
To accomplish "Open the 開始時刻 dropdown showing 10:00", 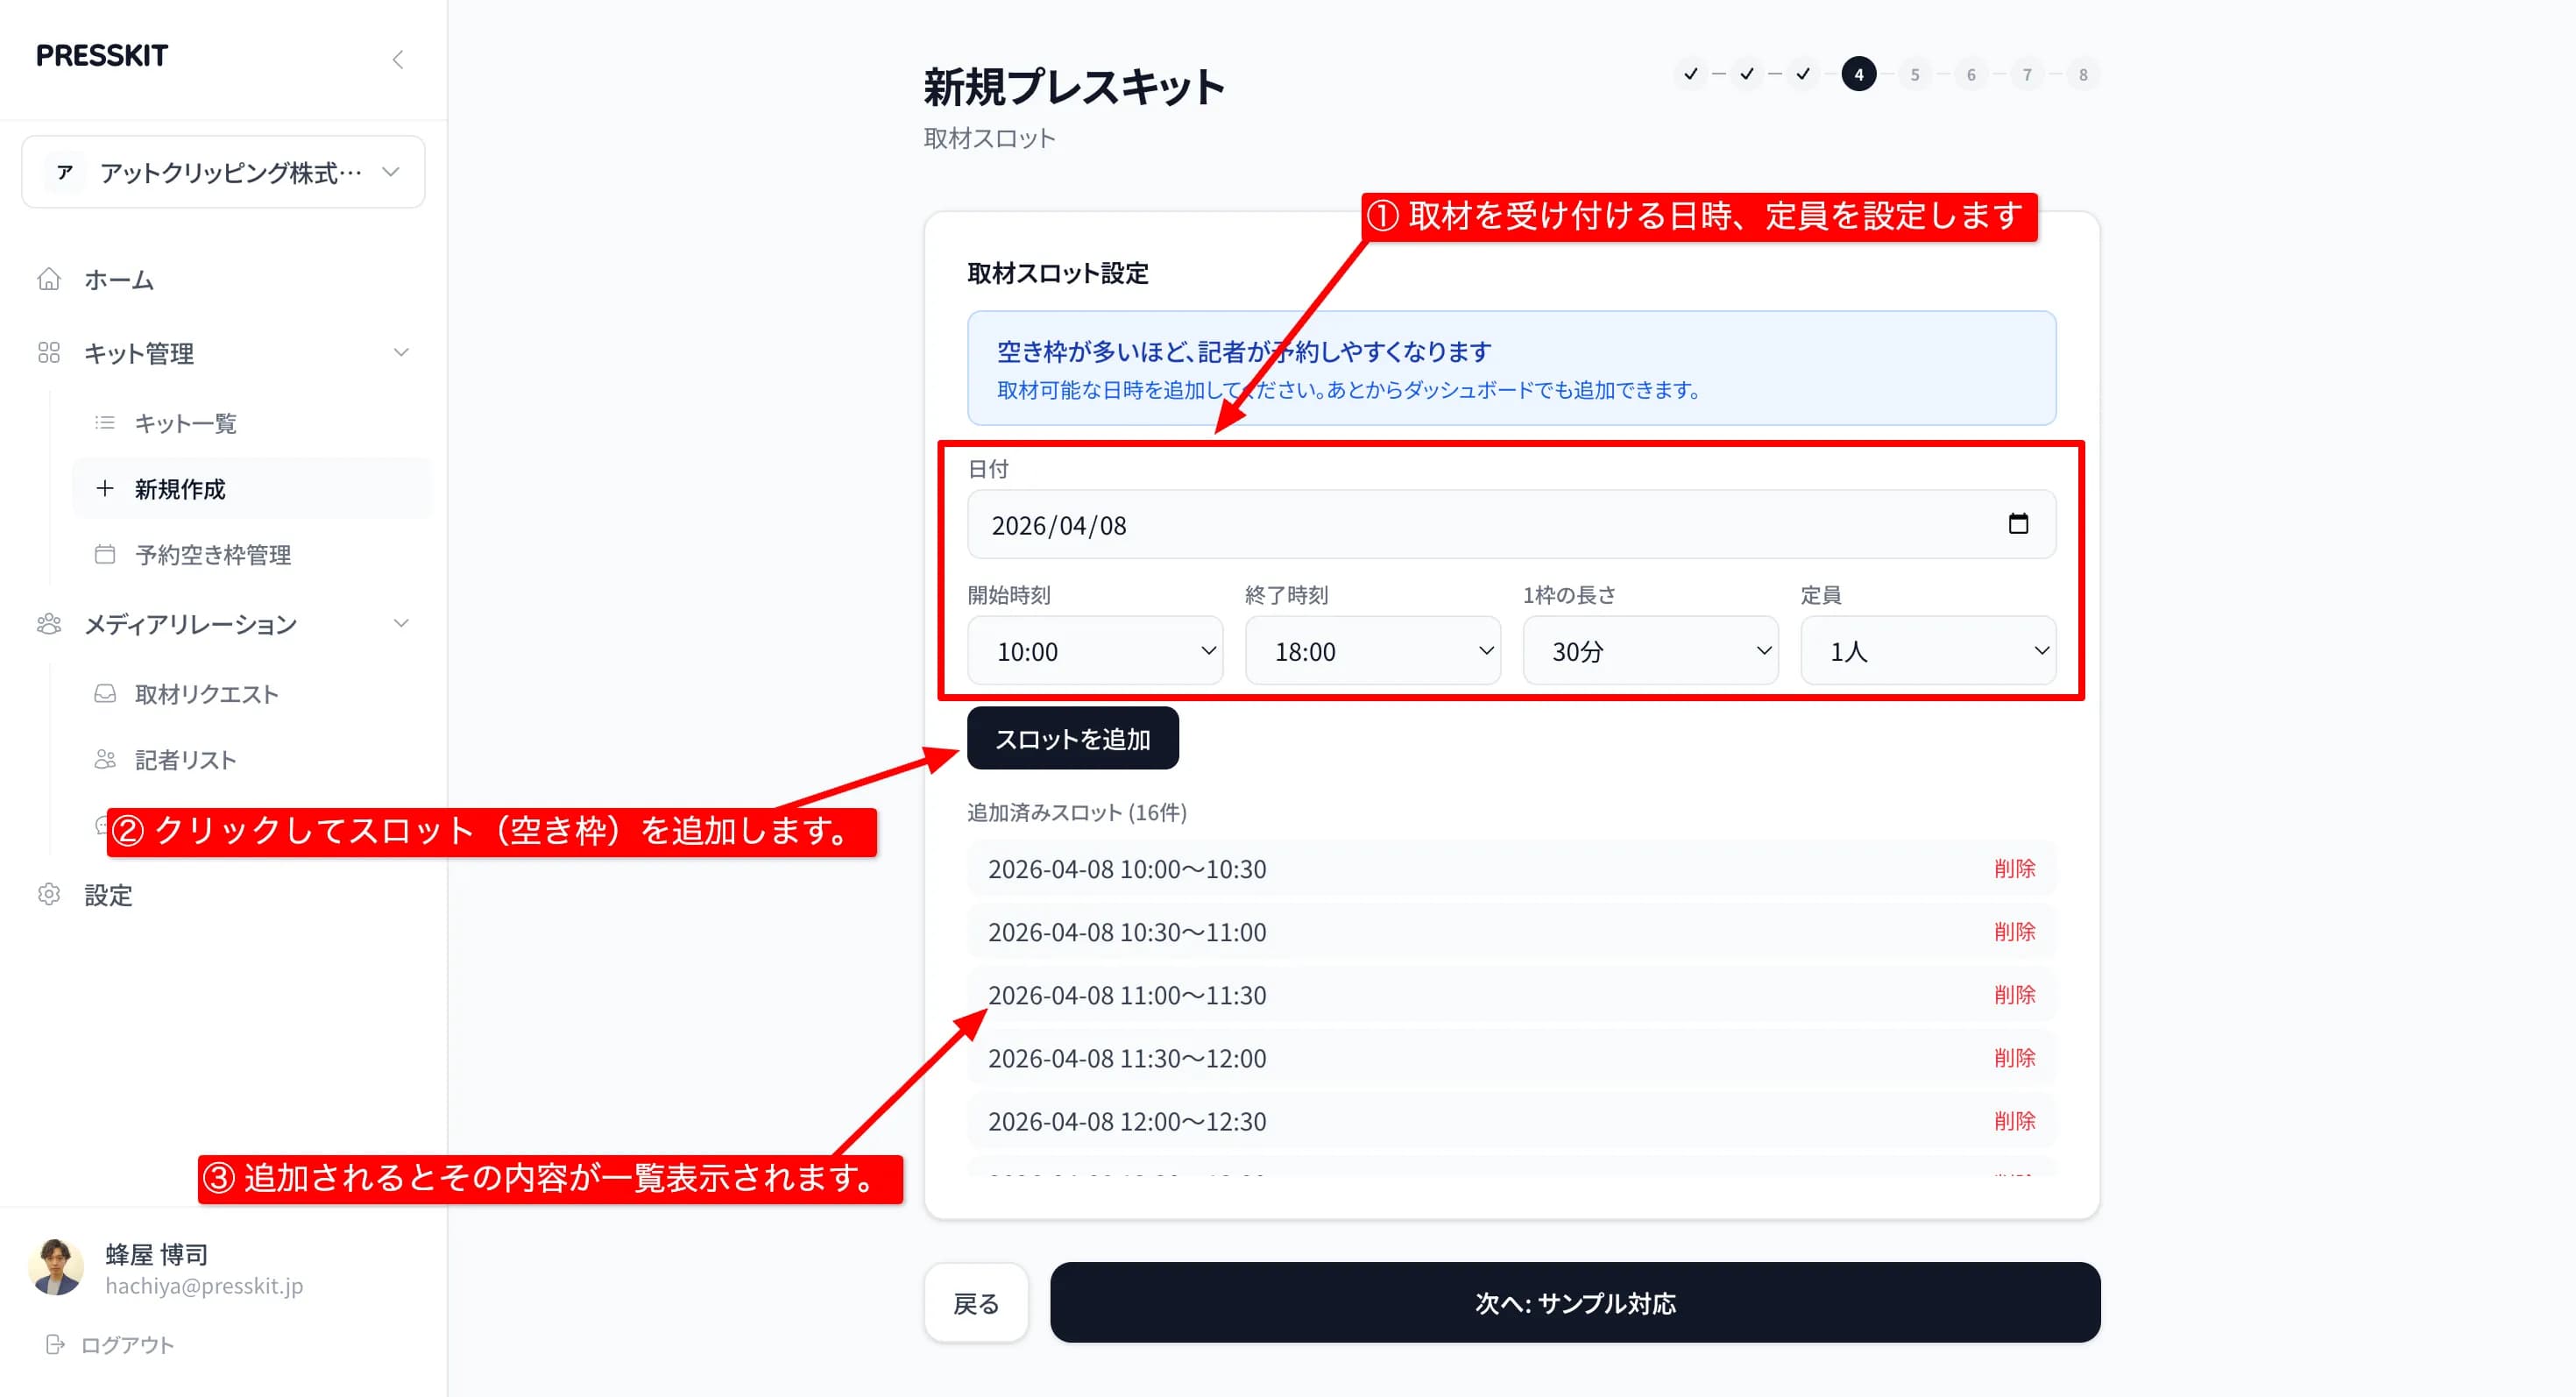I will click(x=1095, y=651).
